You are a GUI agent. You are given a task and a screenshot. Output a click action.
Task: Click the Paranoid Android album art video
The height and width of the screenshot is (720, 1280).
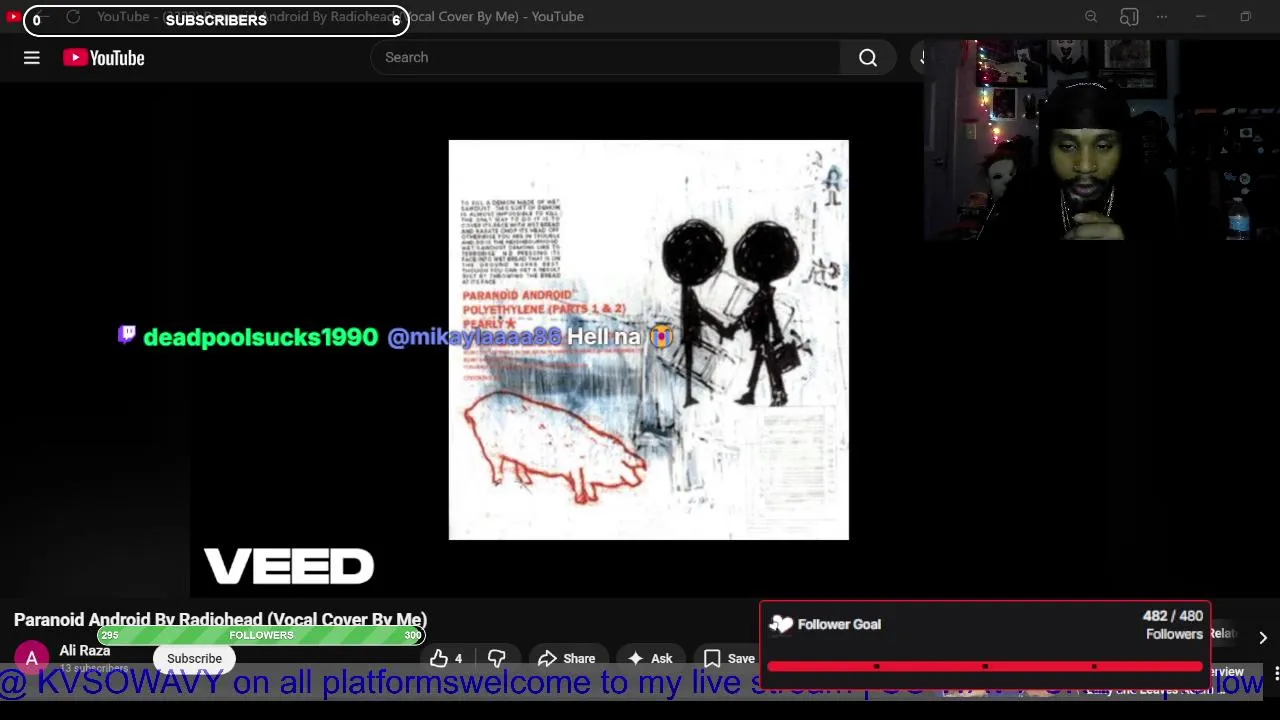tap(648, 340)
